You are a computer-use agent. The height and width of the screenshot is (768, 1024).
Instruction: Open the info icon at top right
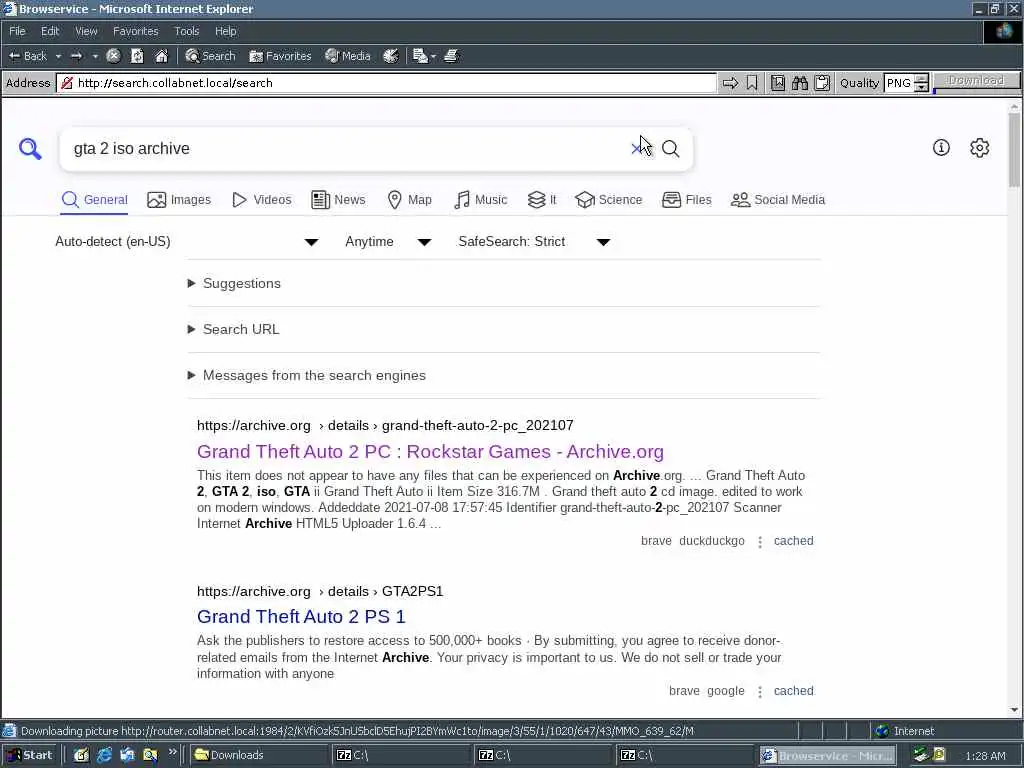941,148
